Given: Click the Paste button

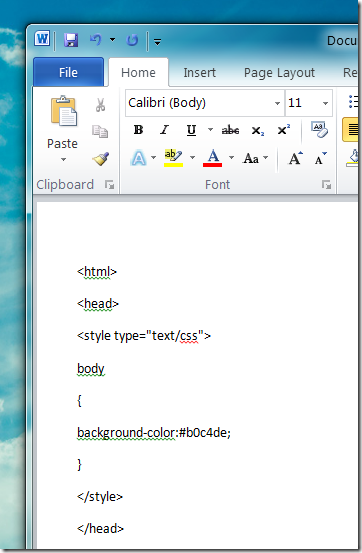Looking at the screenshot, I should 62,129.
